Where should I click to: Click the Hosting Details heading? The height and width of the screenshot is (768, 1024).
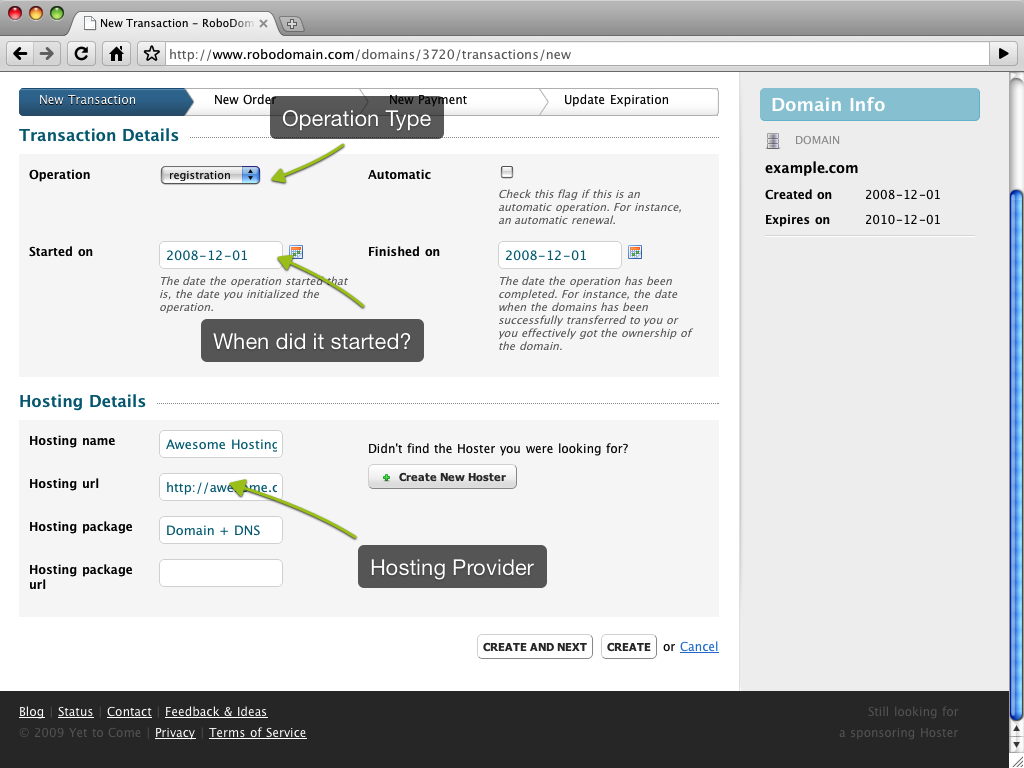[82, 401]
